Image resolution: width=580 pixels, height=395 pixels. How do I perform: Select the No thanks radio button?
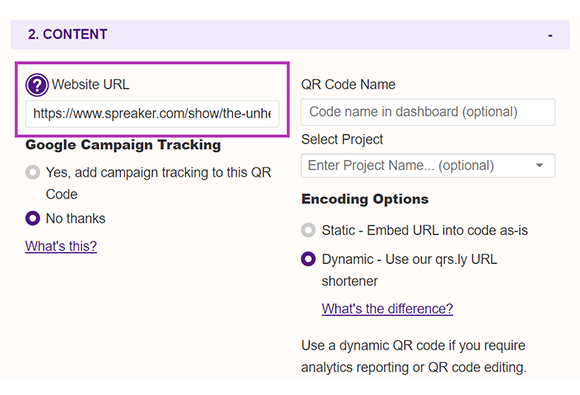tap(33, 218)
